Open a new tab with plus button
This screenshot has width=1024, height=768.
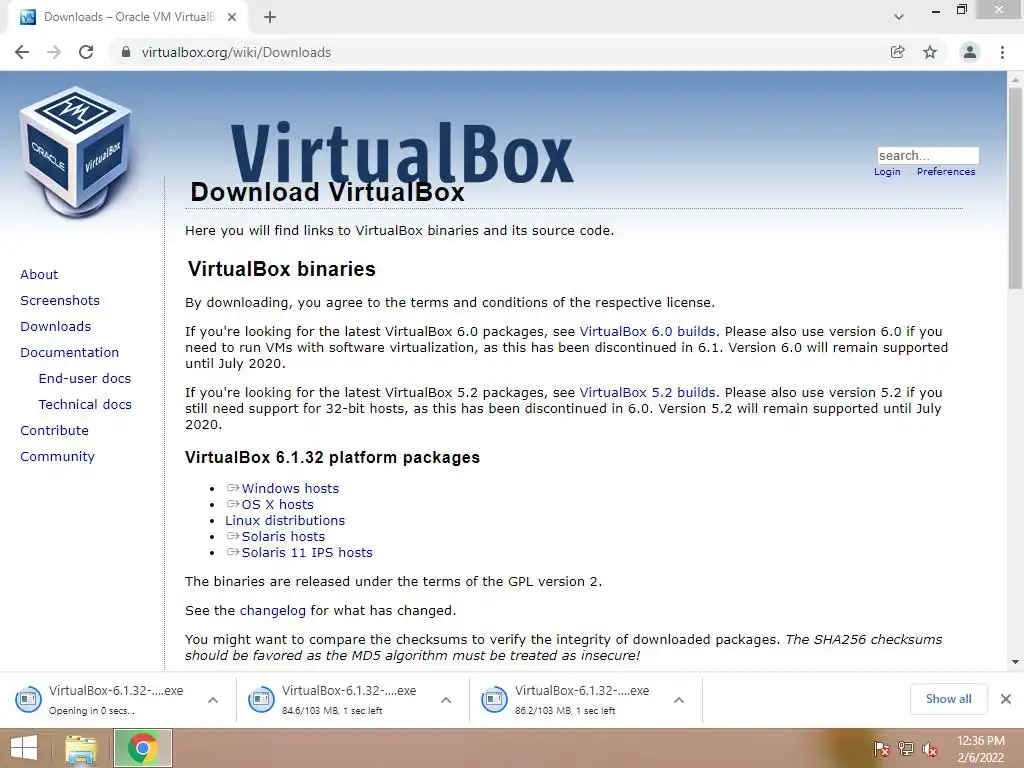coord(270,17)
